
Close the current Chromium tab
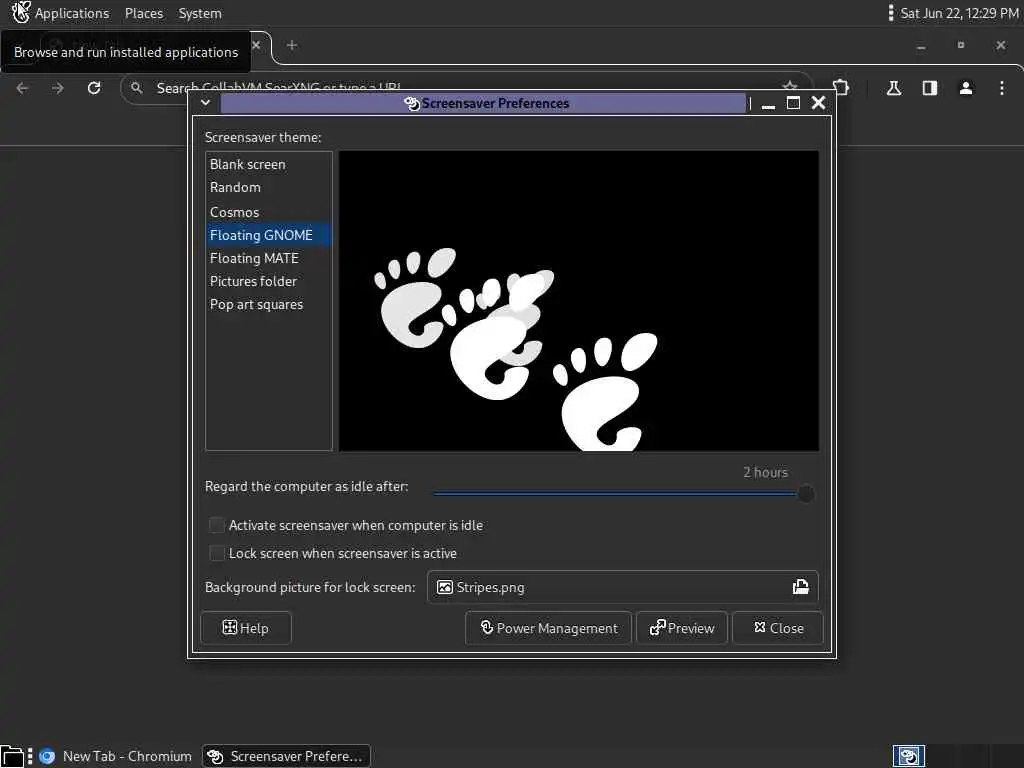(x=256, y=45)
